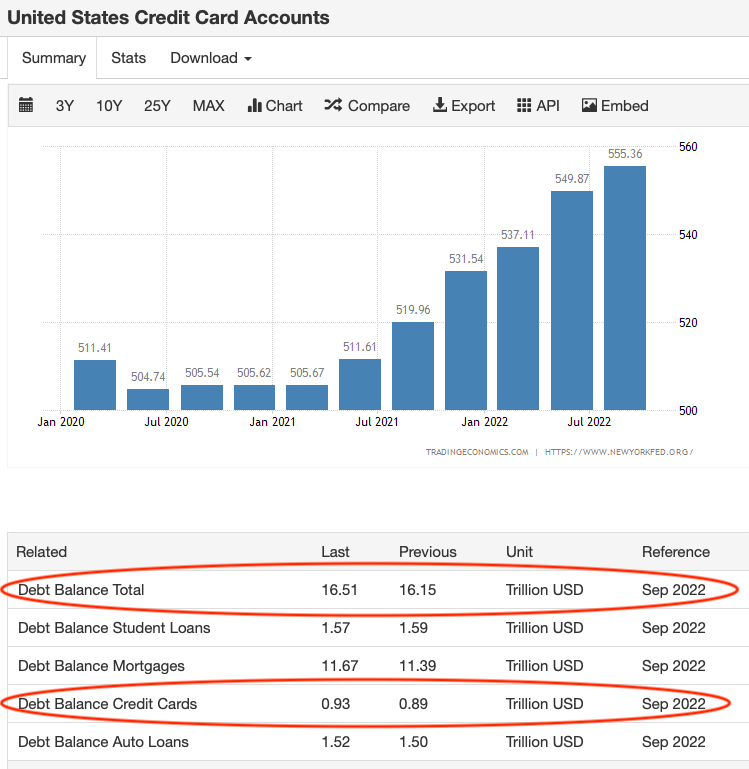
Task: Open the API grid icon
Action: (524, 105)
